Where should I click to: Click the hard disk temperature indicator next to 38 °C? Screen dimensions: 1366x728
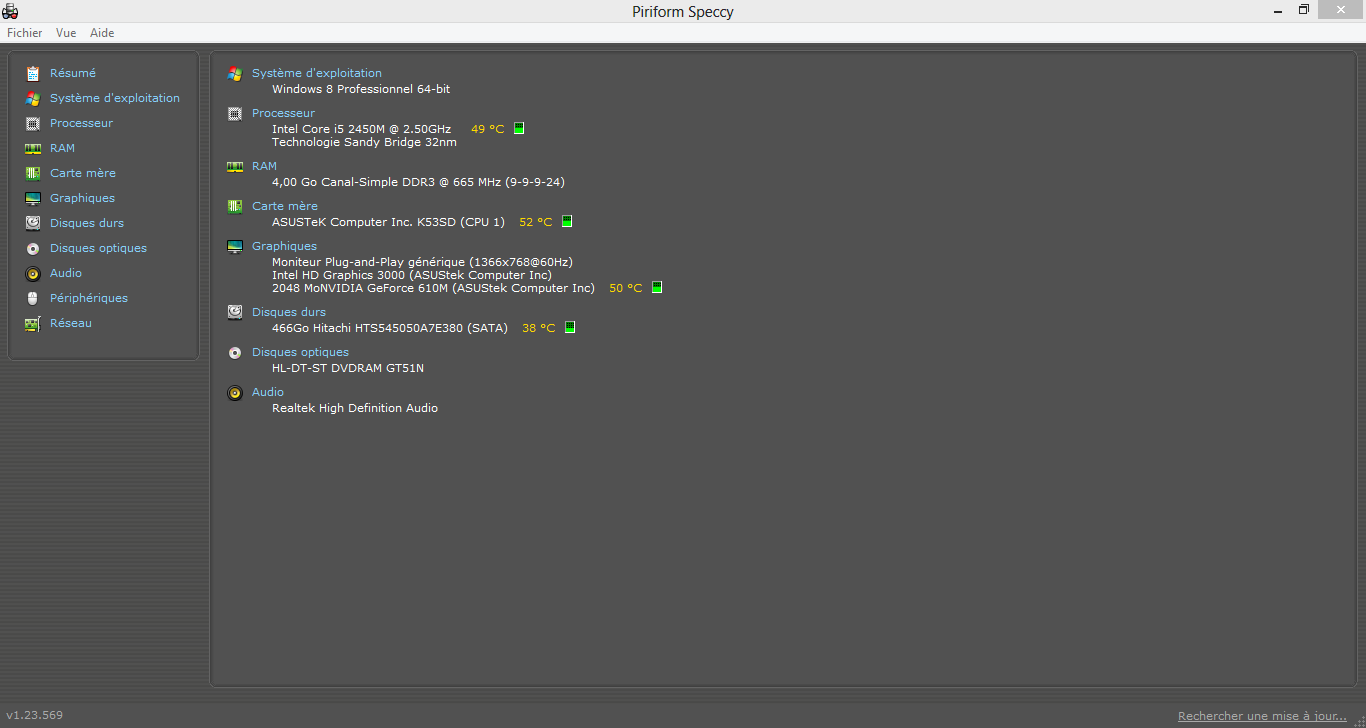570,327
